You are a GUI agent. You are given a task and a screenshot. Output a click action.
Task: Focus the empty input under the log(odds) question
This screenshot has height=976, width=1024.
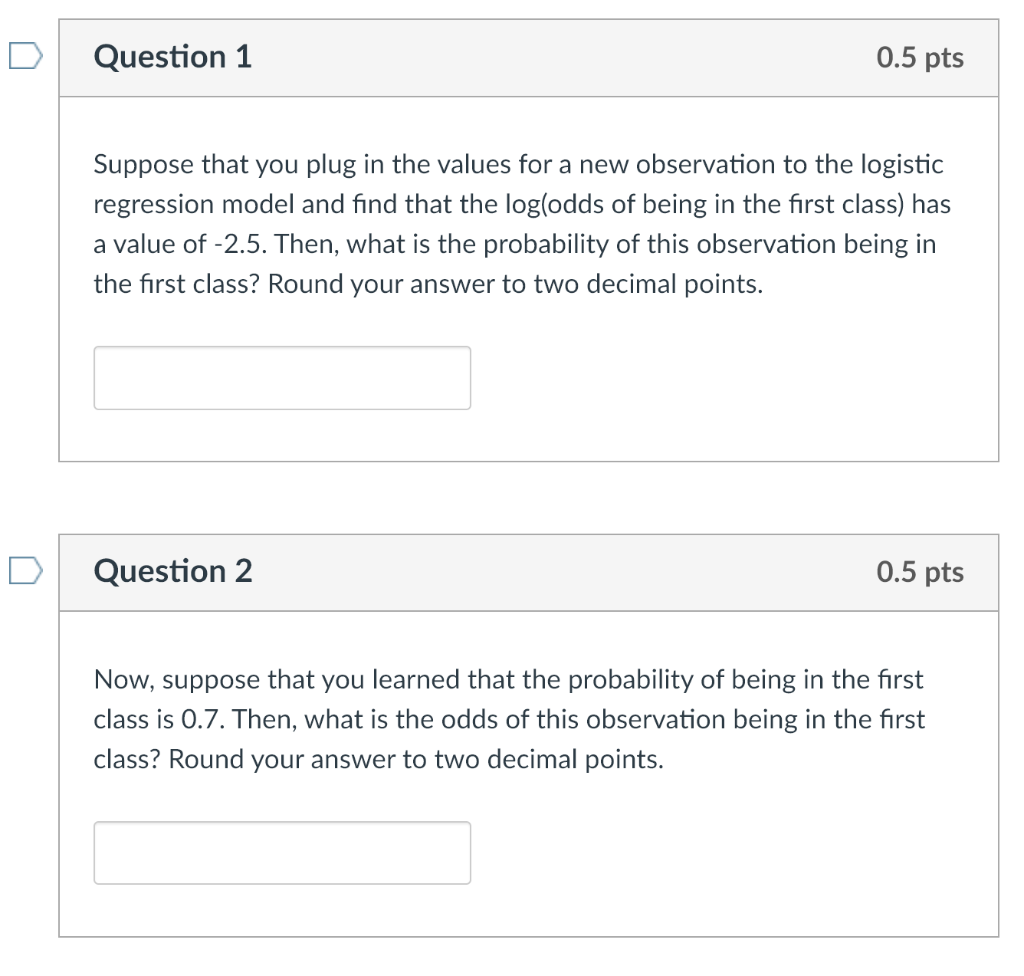pos(282,377)
